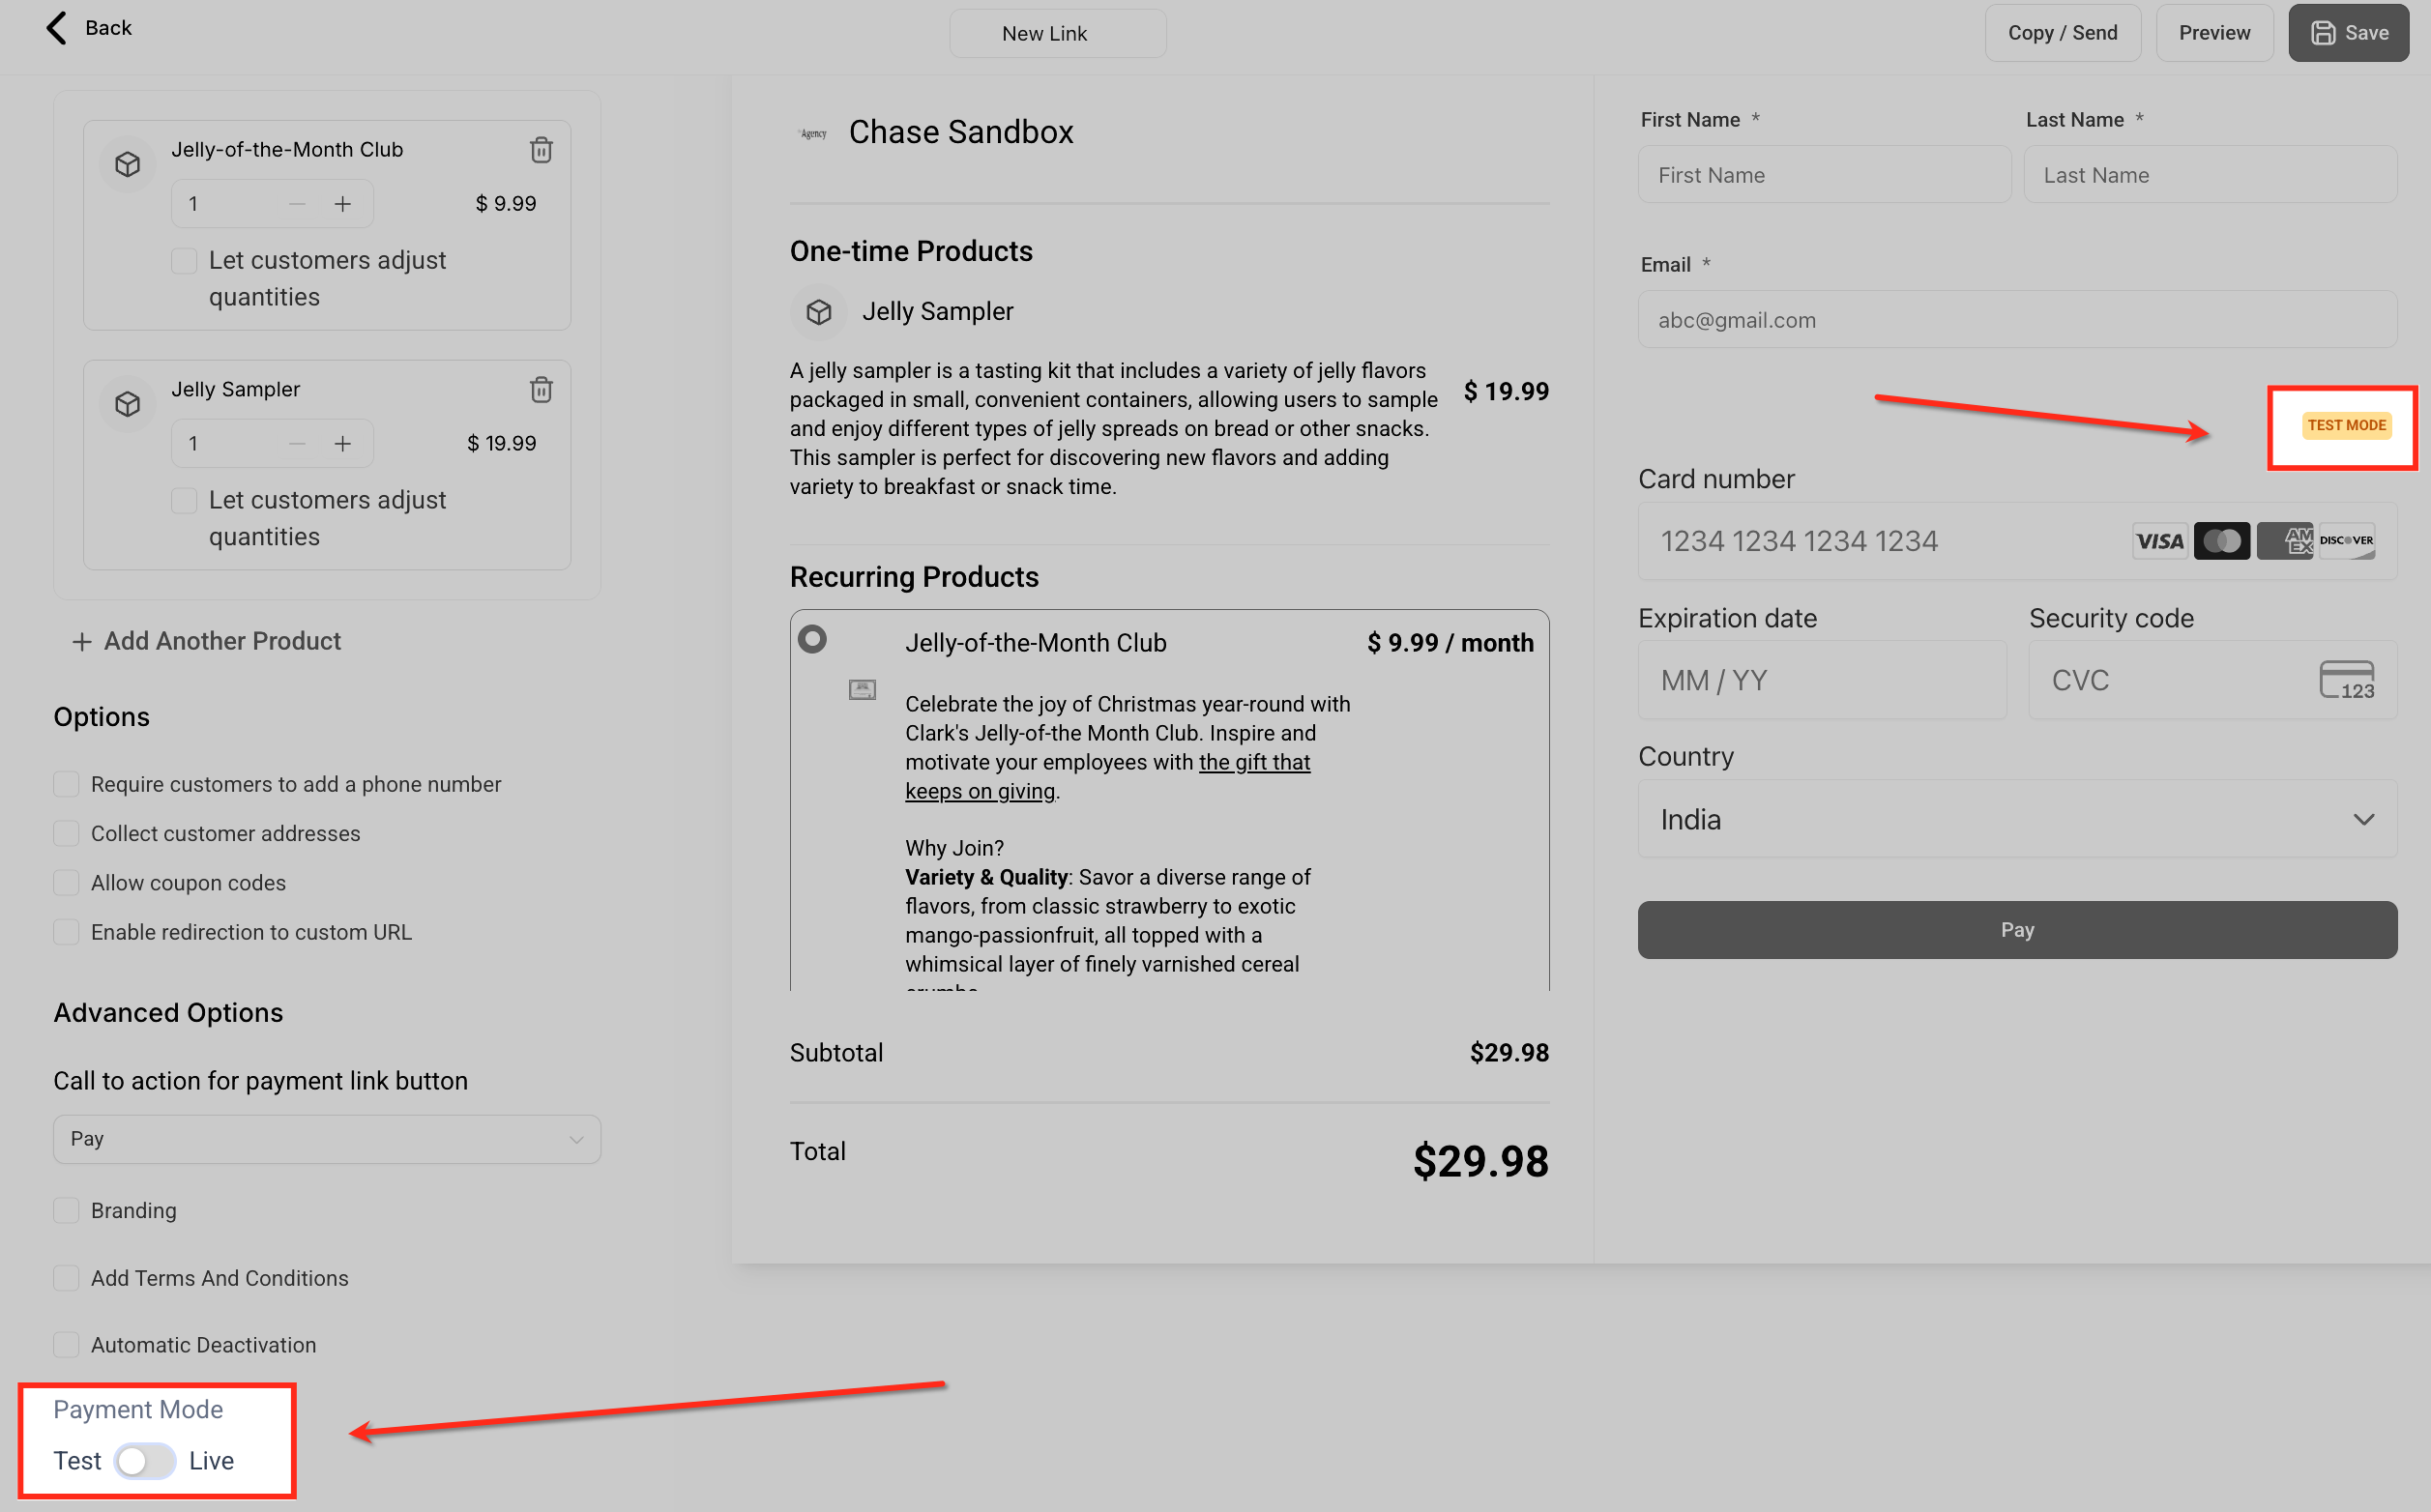The height and width of the screenshot is (1512, 2431).
Task: Click the Copy / Send button
Action: [2062, 33]
